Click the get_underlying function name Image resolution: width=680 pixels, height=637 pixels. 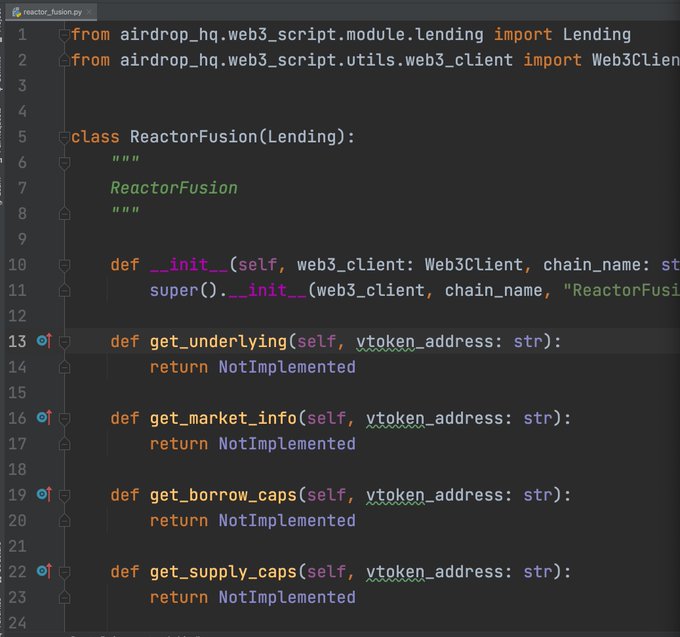pos(218,342)
